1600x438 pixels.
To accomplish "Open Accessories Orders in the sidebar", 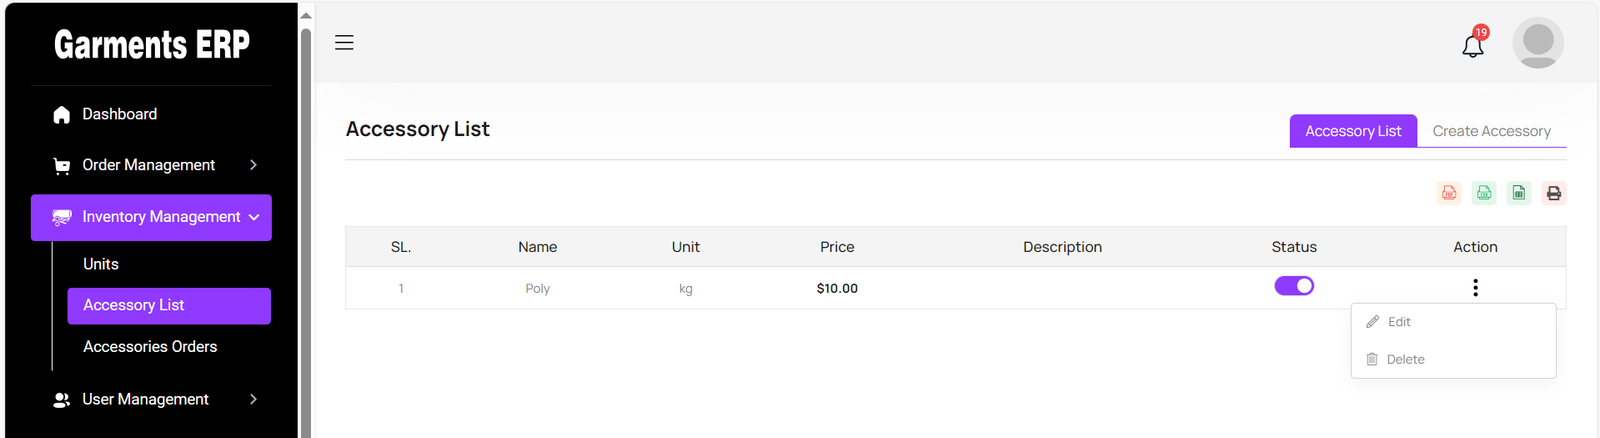I will [150, 347].
